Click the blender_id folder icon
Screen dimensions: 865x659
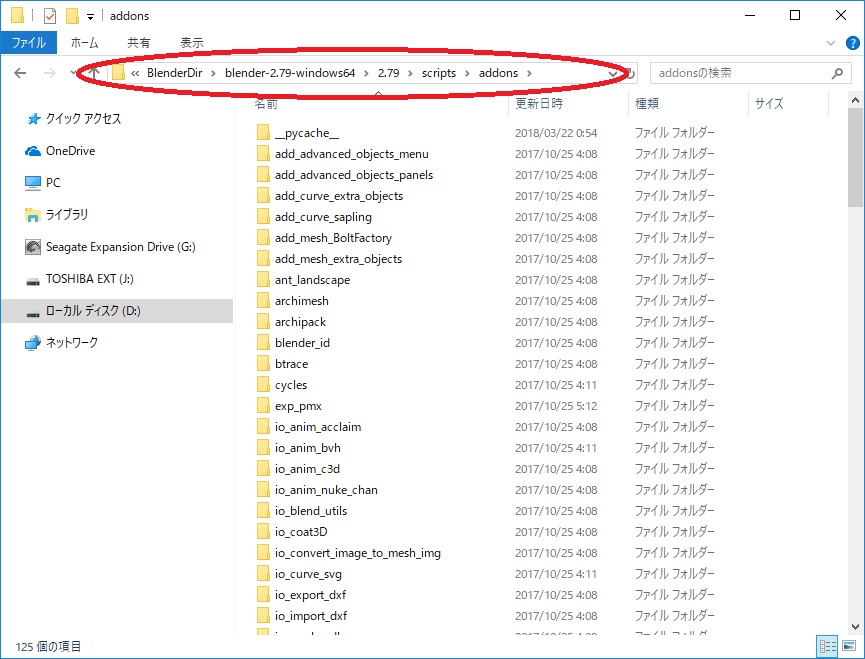click(263, 342)
